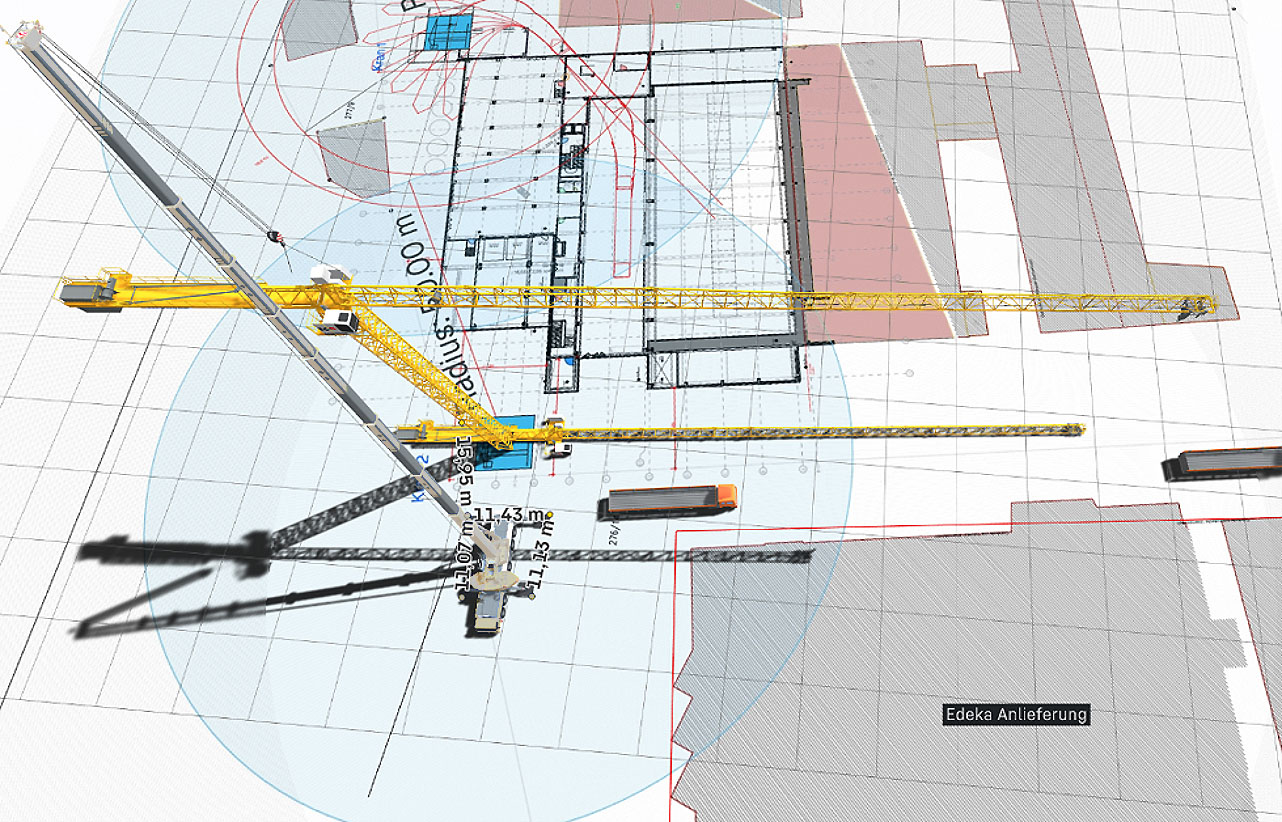Select the grey counterweight on the upper yellow crane
The width and height of the screenshot is (1282, 822).
click(x=87, y=293)
